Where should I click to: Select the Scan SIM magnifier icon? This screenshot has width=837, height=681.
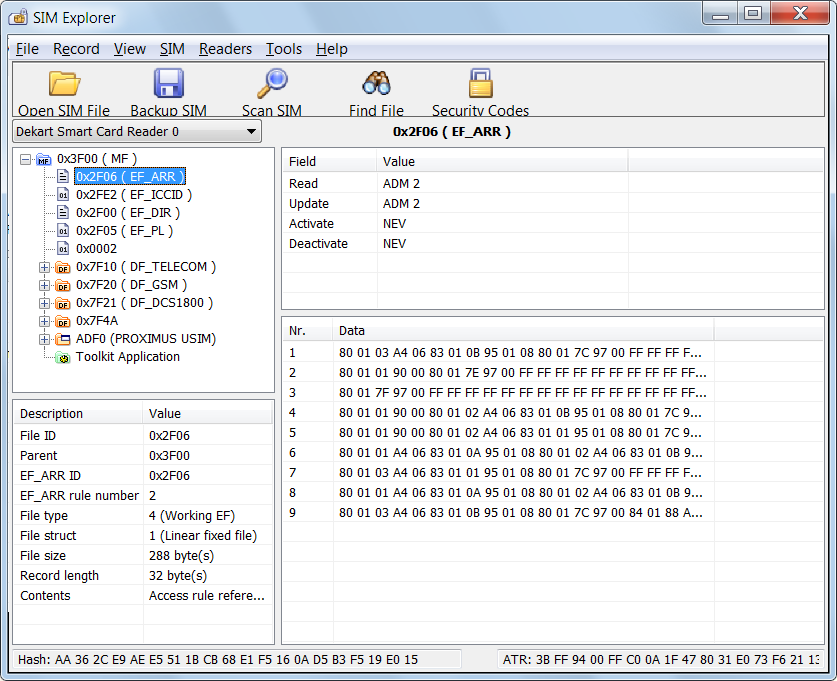click(271, 82)
